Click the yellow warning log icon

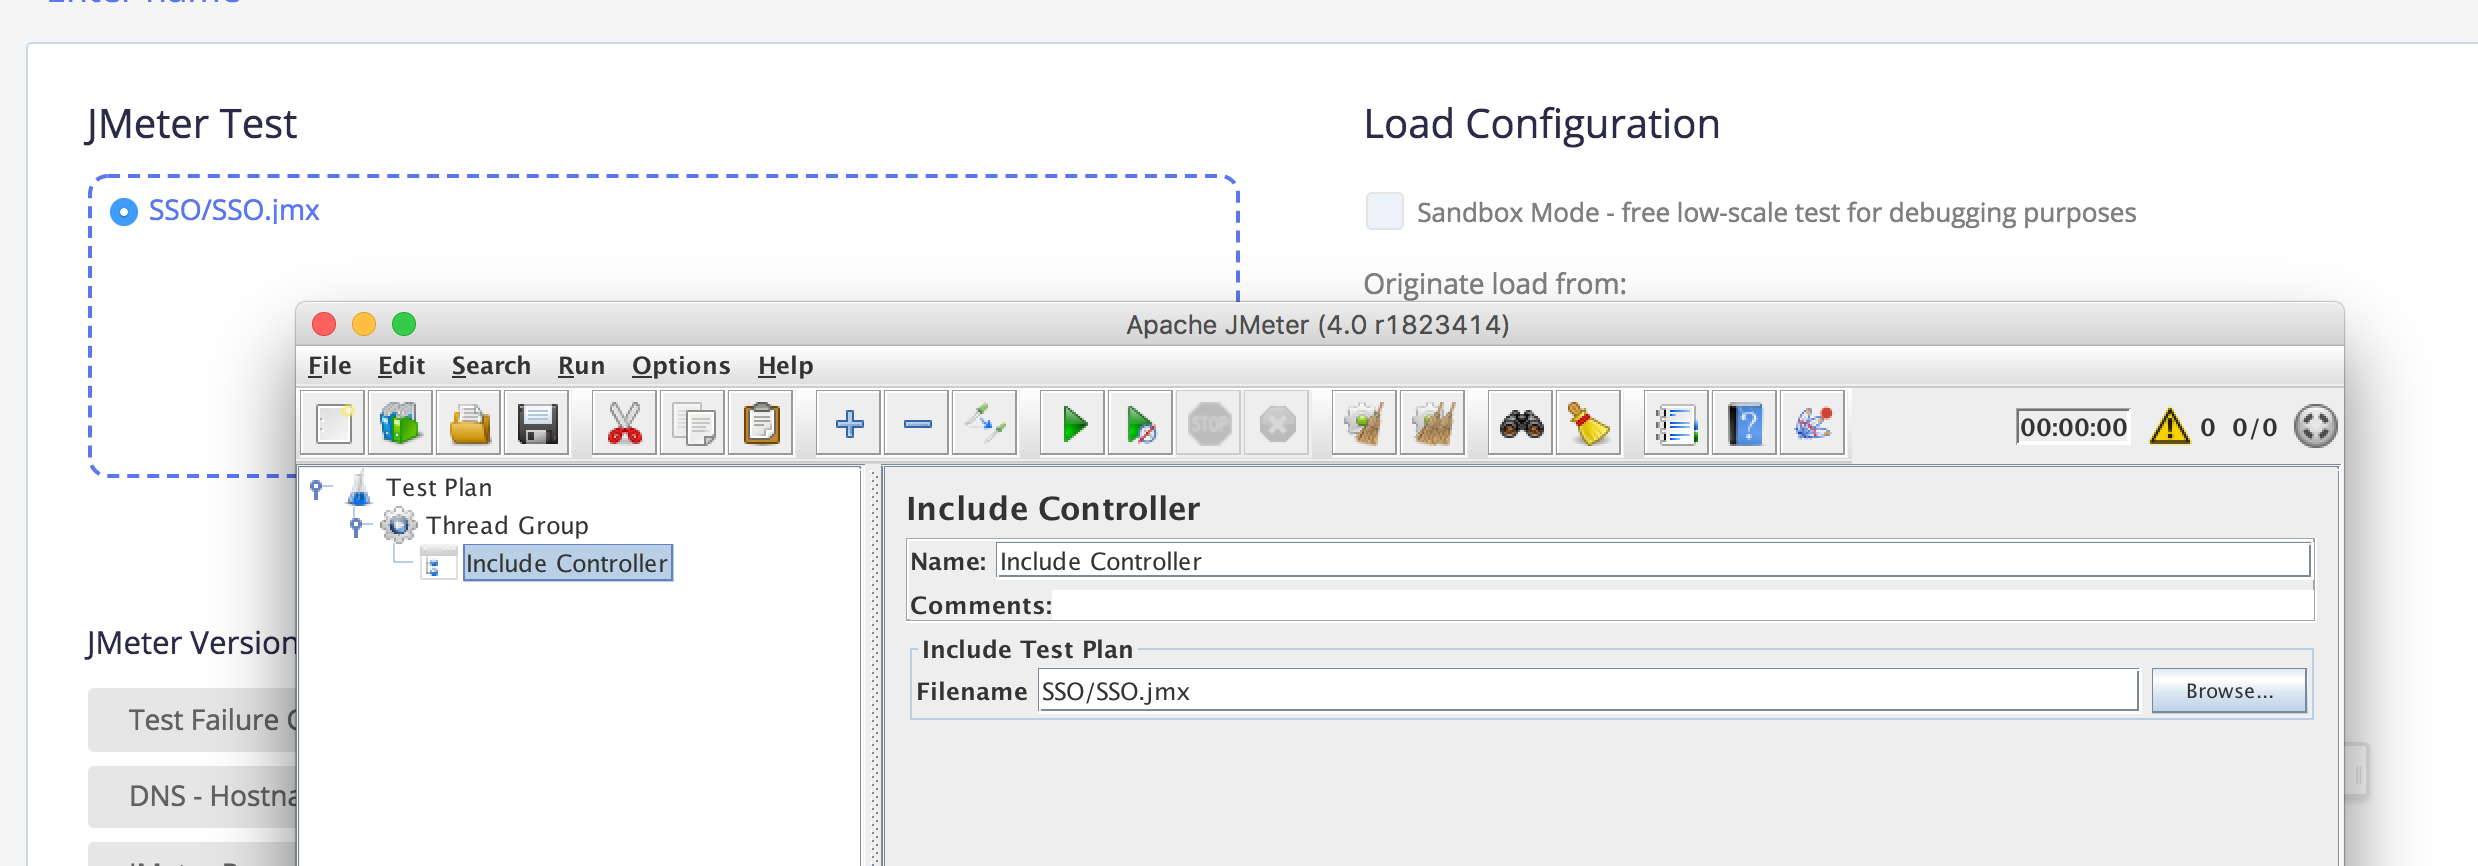click(2170, 426)
